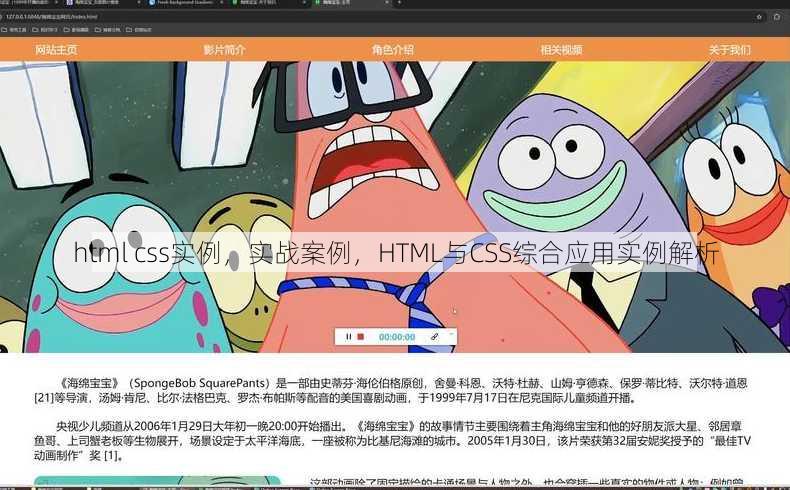Bookmark this page with star icon
Image resolution: width=790 pixels, height=490 pixels.
[x=759, y=17]
